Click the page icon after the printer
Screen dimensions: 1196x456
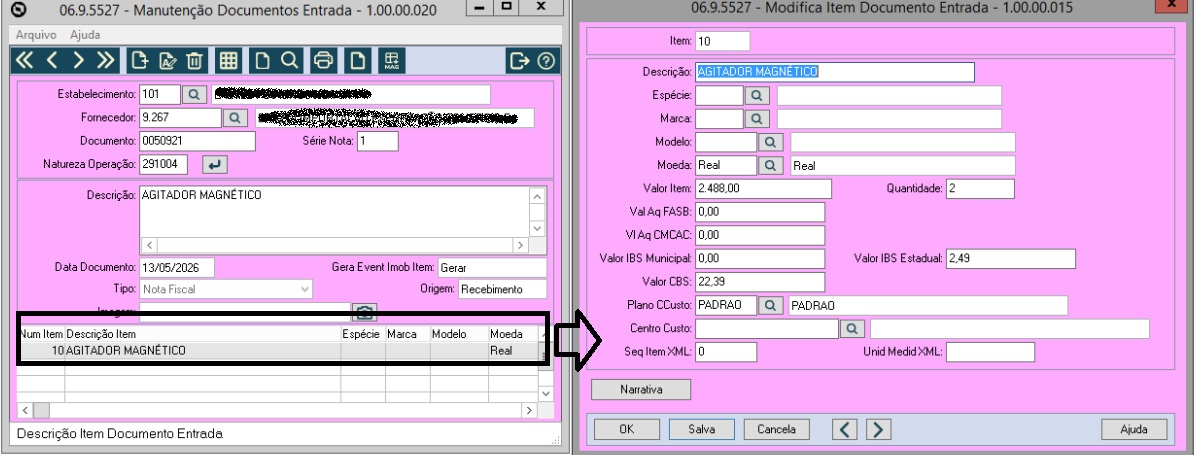click(x=358, y=60)
